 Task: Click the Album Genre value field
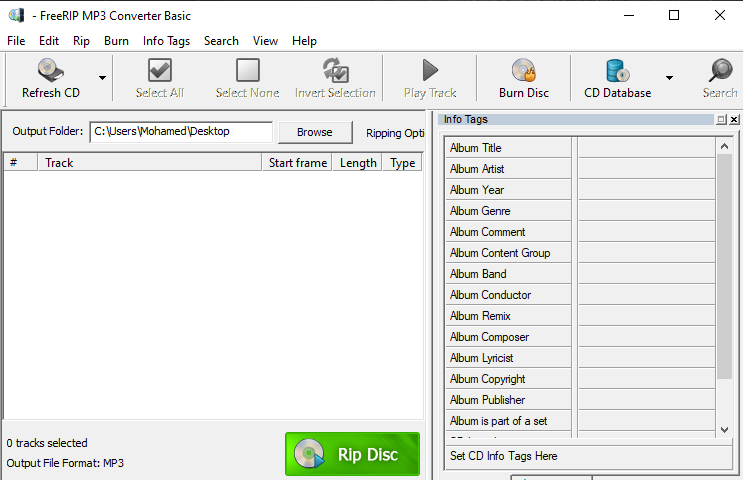[x=646, y=211]
